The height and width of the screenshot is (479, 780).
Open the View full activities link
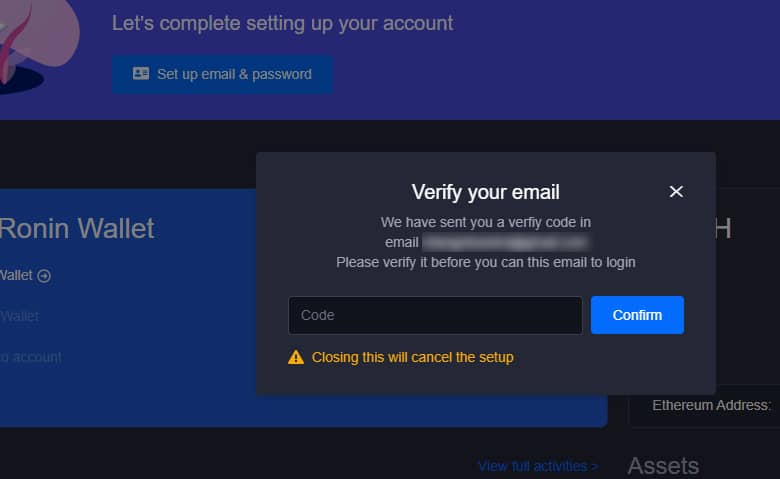coord(538,466)
